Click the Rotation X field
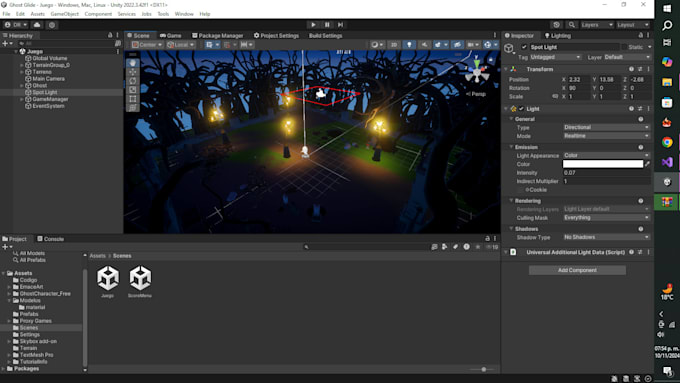 579,88
